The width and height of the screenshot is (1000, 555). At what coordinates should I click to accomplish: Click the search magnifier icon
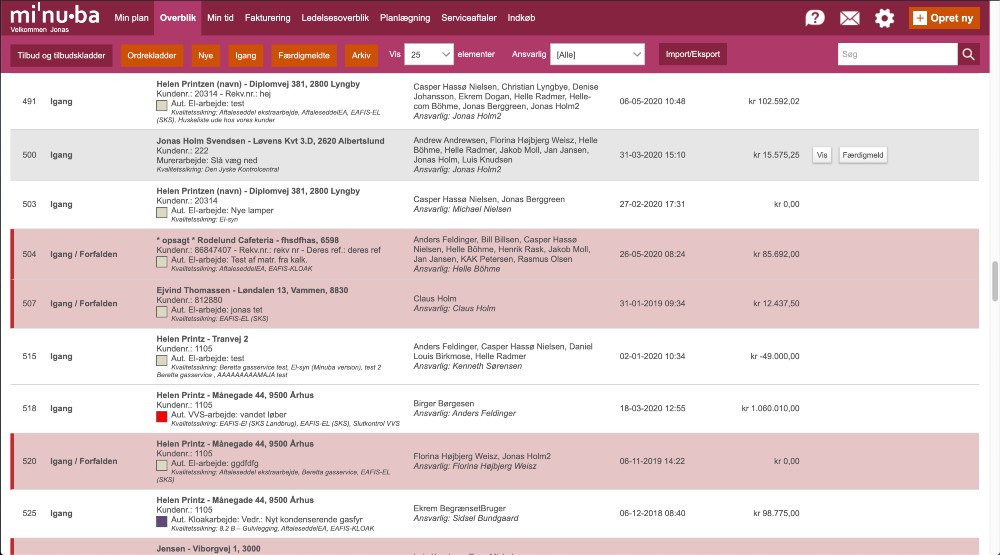(968, 54)
